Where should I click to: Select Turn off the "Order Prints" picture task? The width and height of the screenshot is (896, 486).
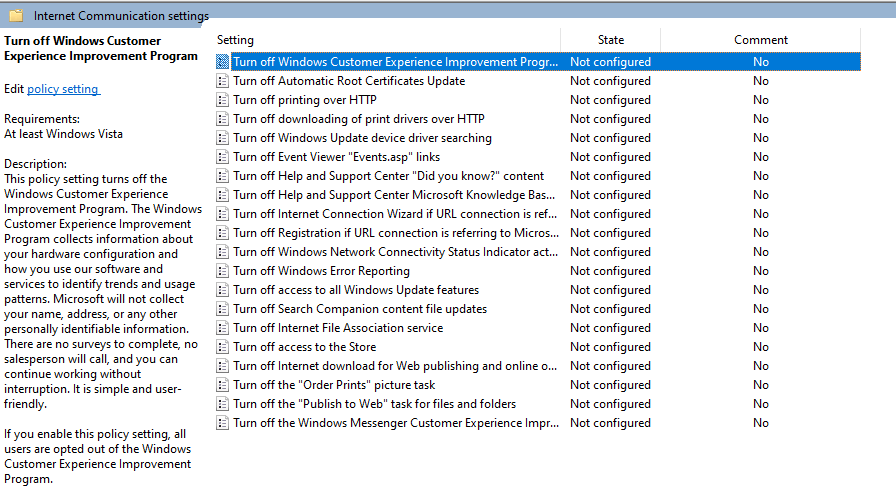pos(334,385)
